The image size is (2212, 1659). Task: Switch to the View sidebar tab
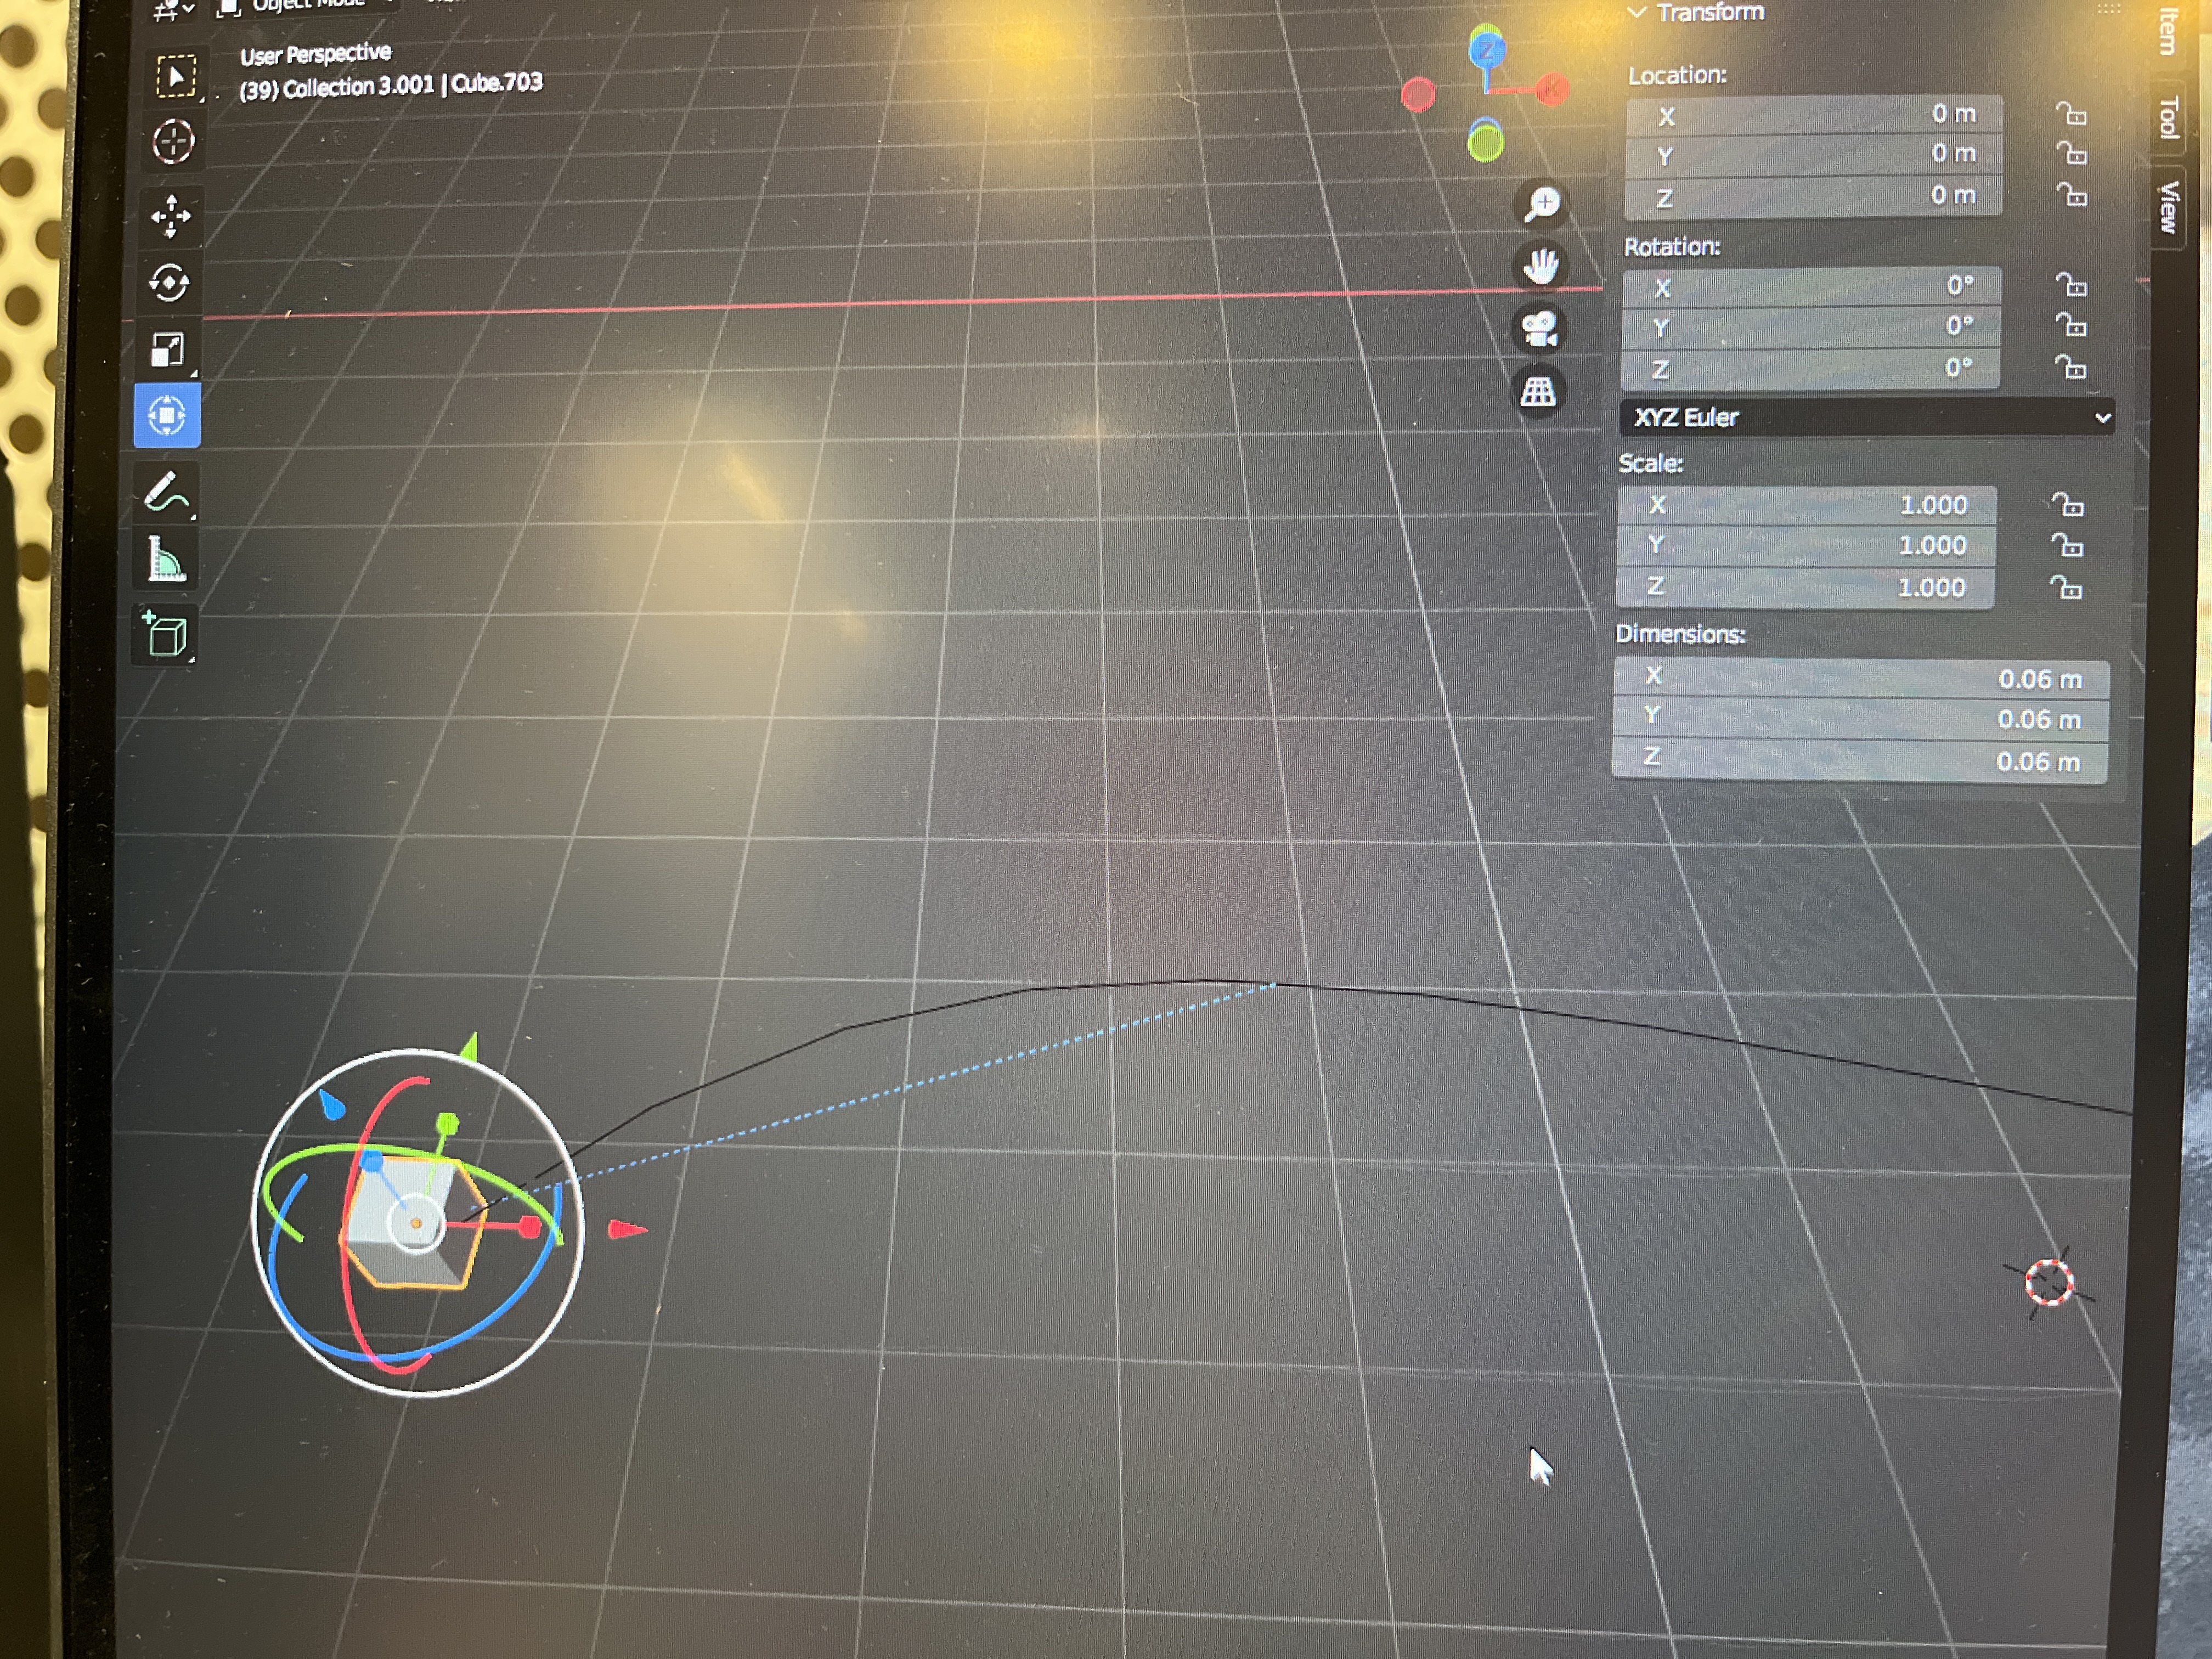[2168, 207]
